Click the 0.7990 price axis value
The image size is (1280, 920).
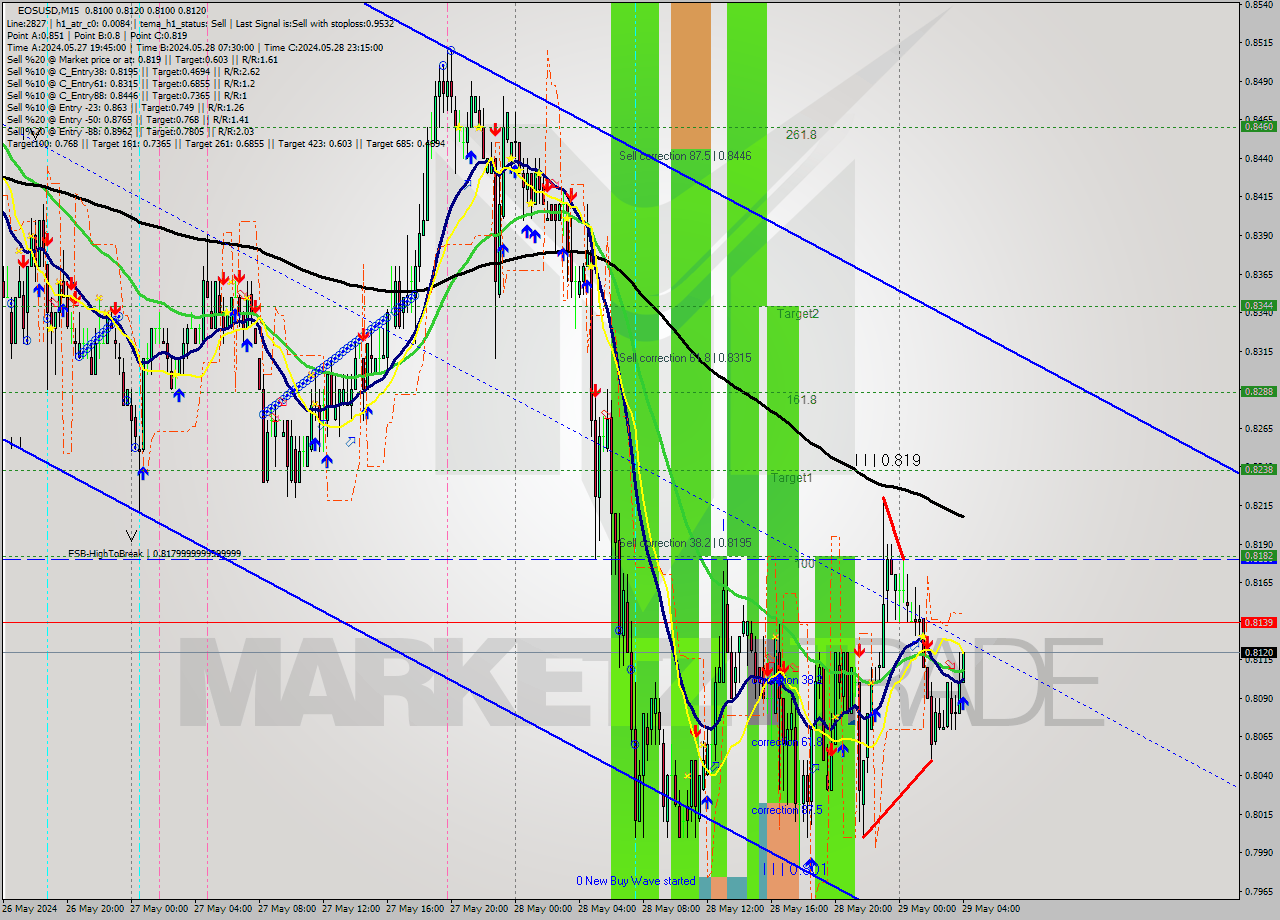1258,853
